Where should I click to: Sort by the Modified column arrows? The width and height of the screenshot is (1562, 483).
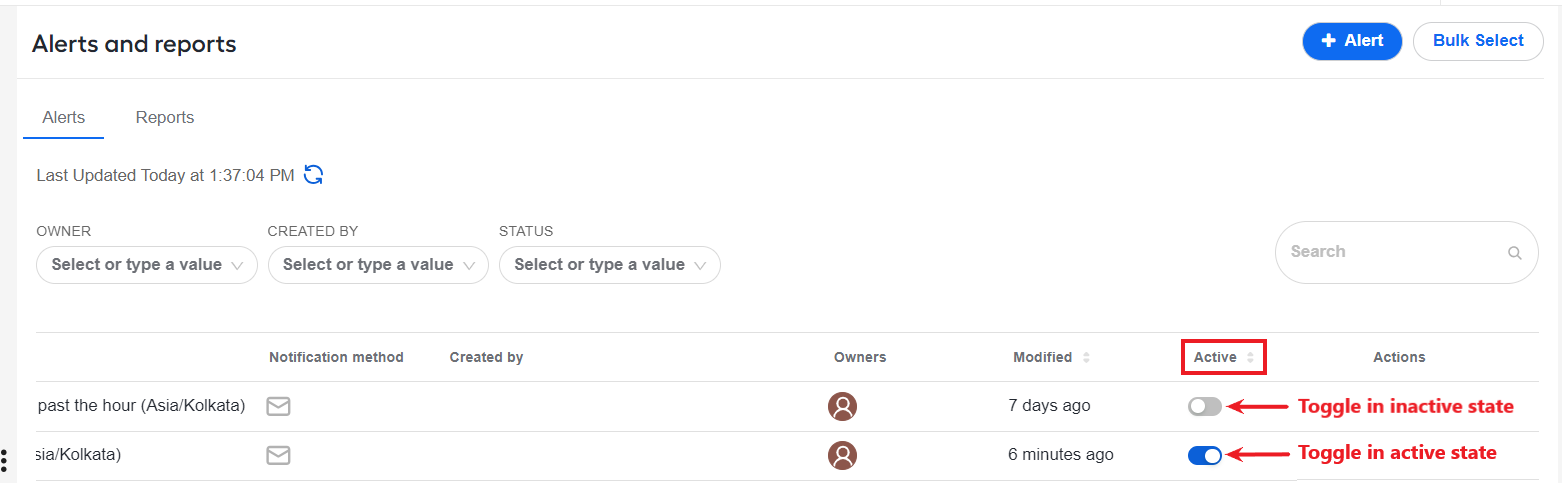(1086, 357)
